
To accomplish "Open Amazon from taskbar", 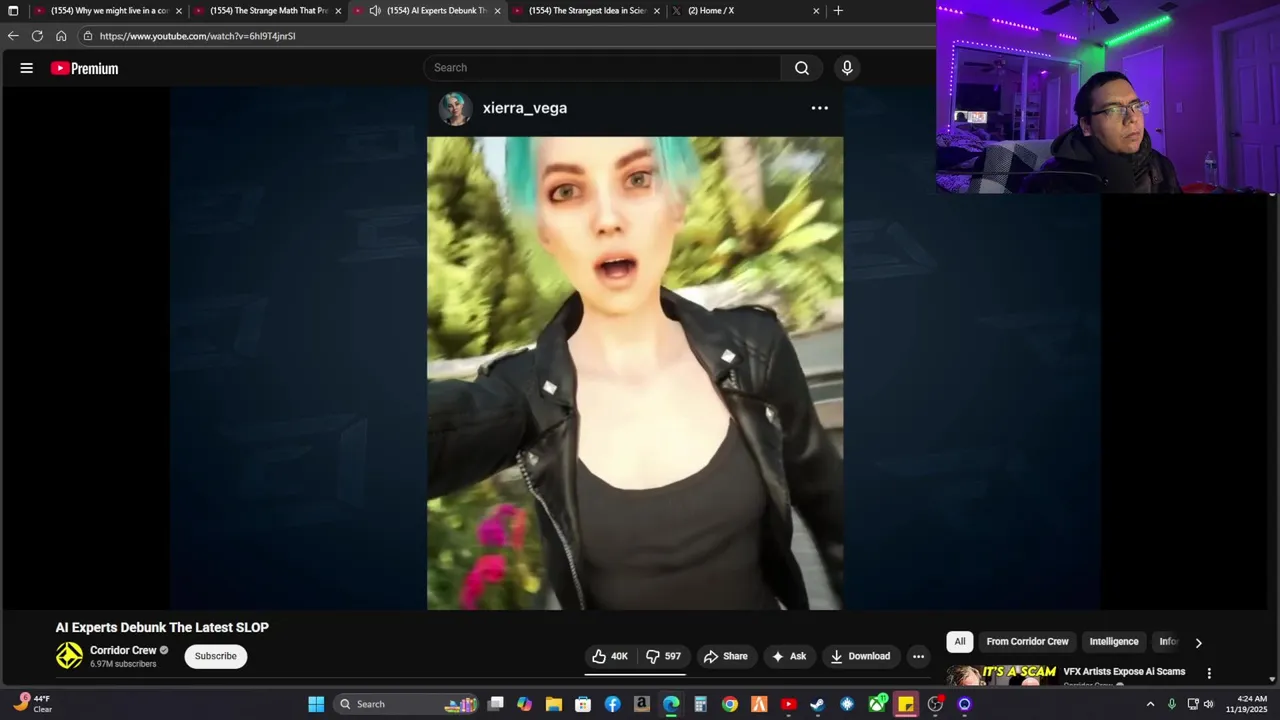I will (x=642, y=704).
